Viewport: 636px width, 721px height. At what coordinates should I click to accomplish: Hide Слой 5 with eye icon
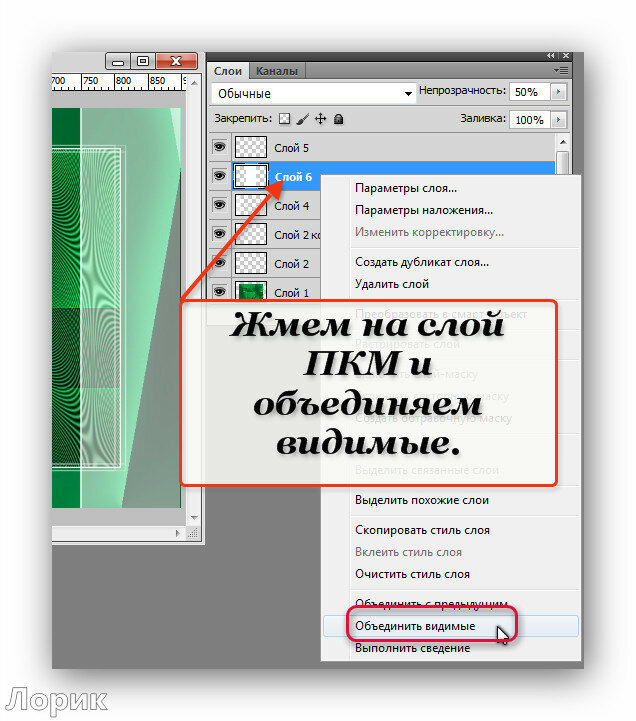(219, 147)
